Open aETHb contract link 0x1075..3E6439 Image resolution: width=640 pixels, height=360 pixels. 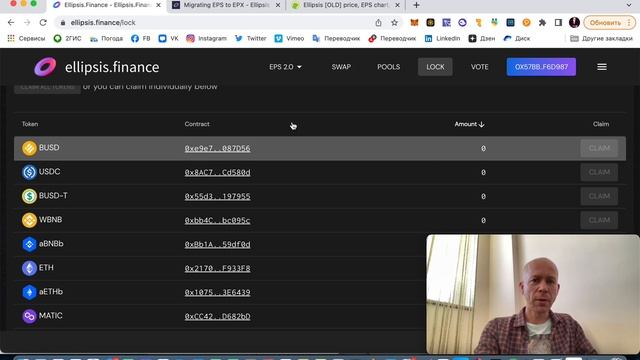click(217, 292)
